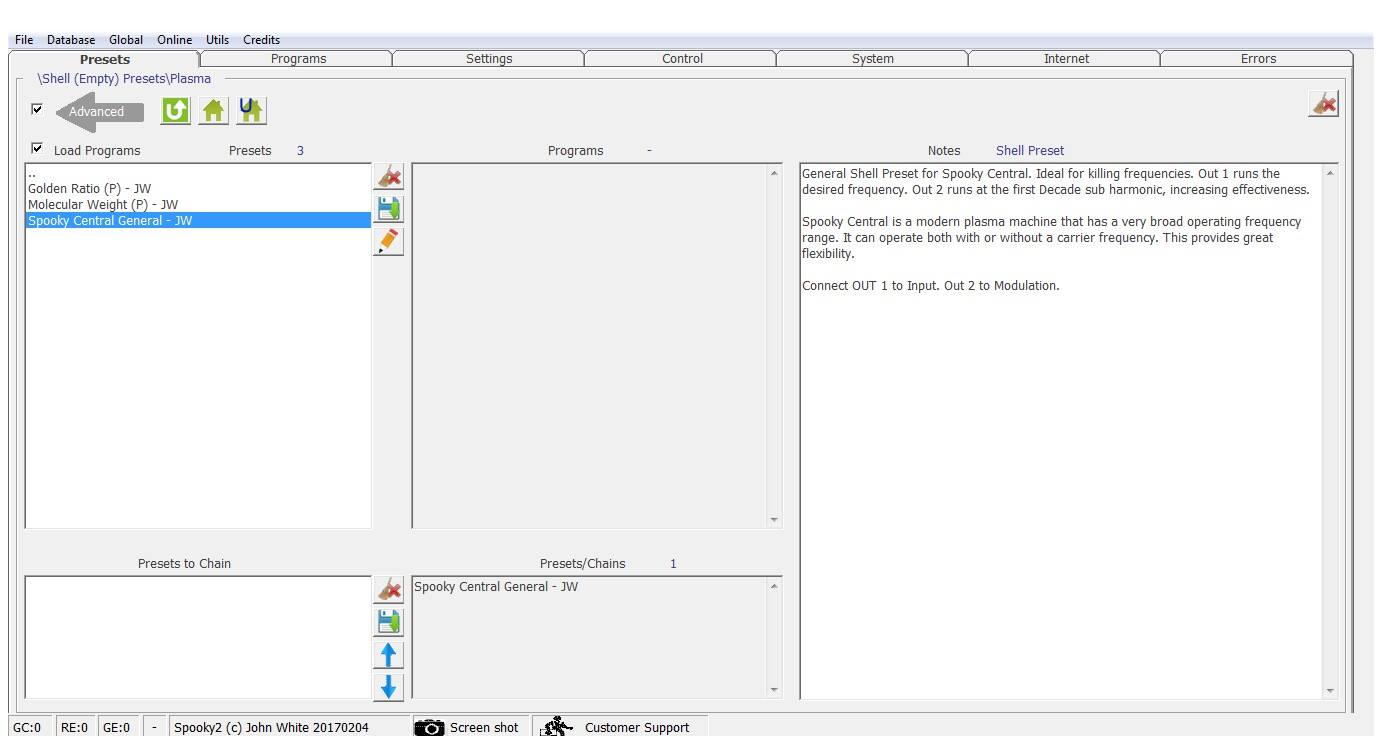Switch to the Errors tab
The image size is (1382, 744).
(1258, 59)
